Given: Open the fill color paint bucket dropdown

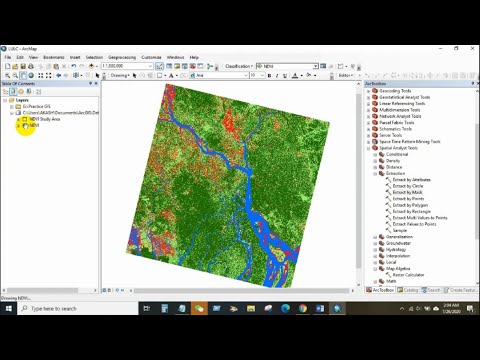Looking at the screenshot, I should (x=315, y=76).
